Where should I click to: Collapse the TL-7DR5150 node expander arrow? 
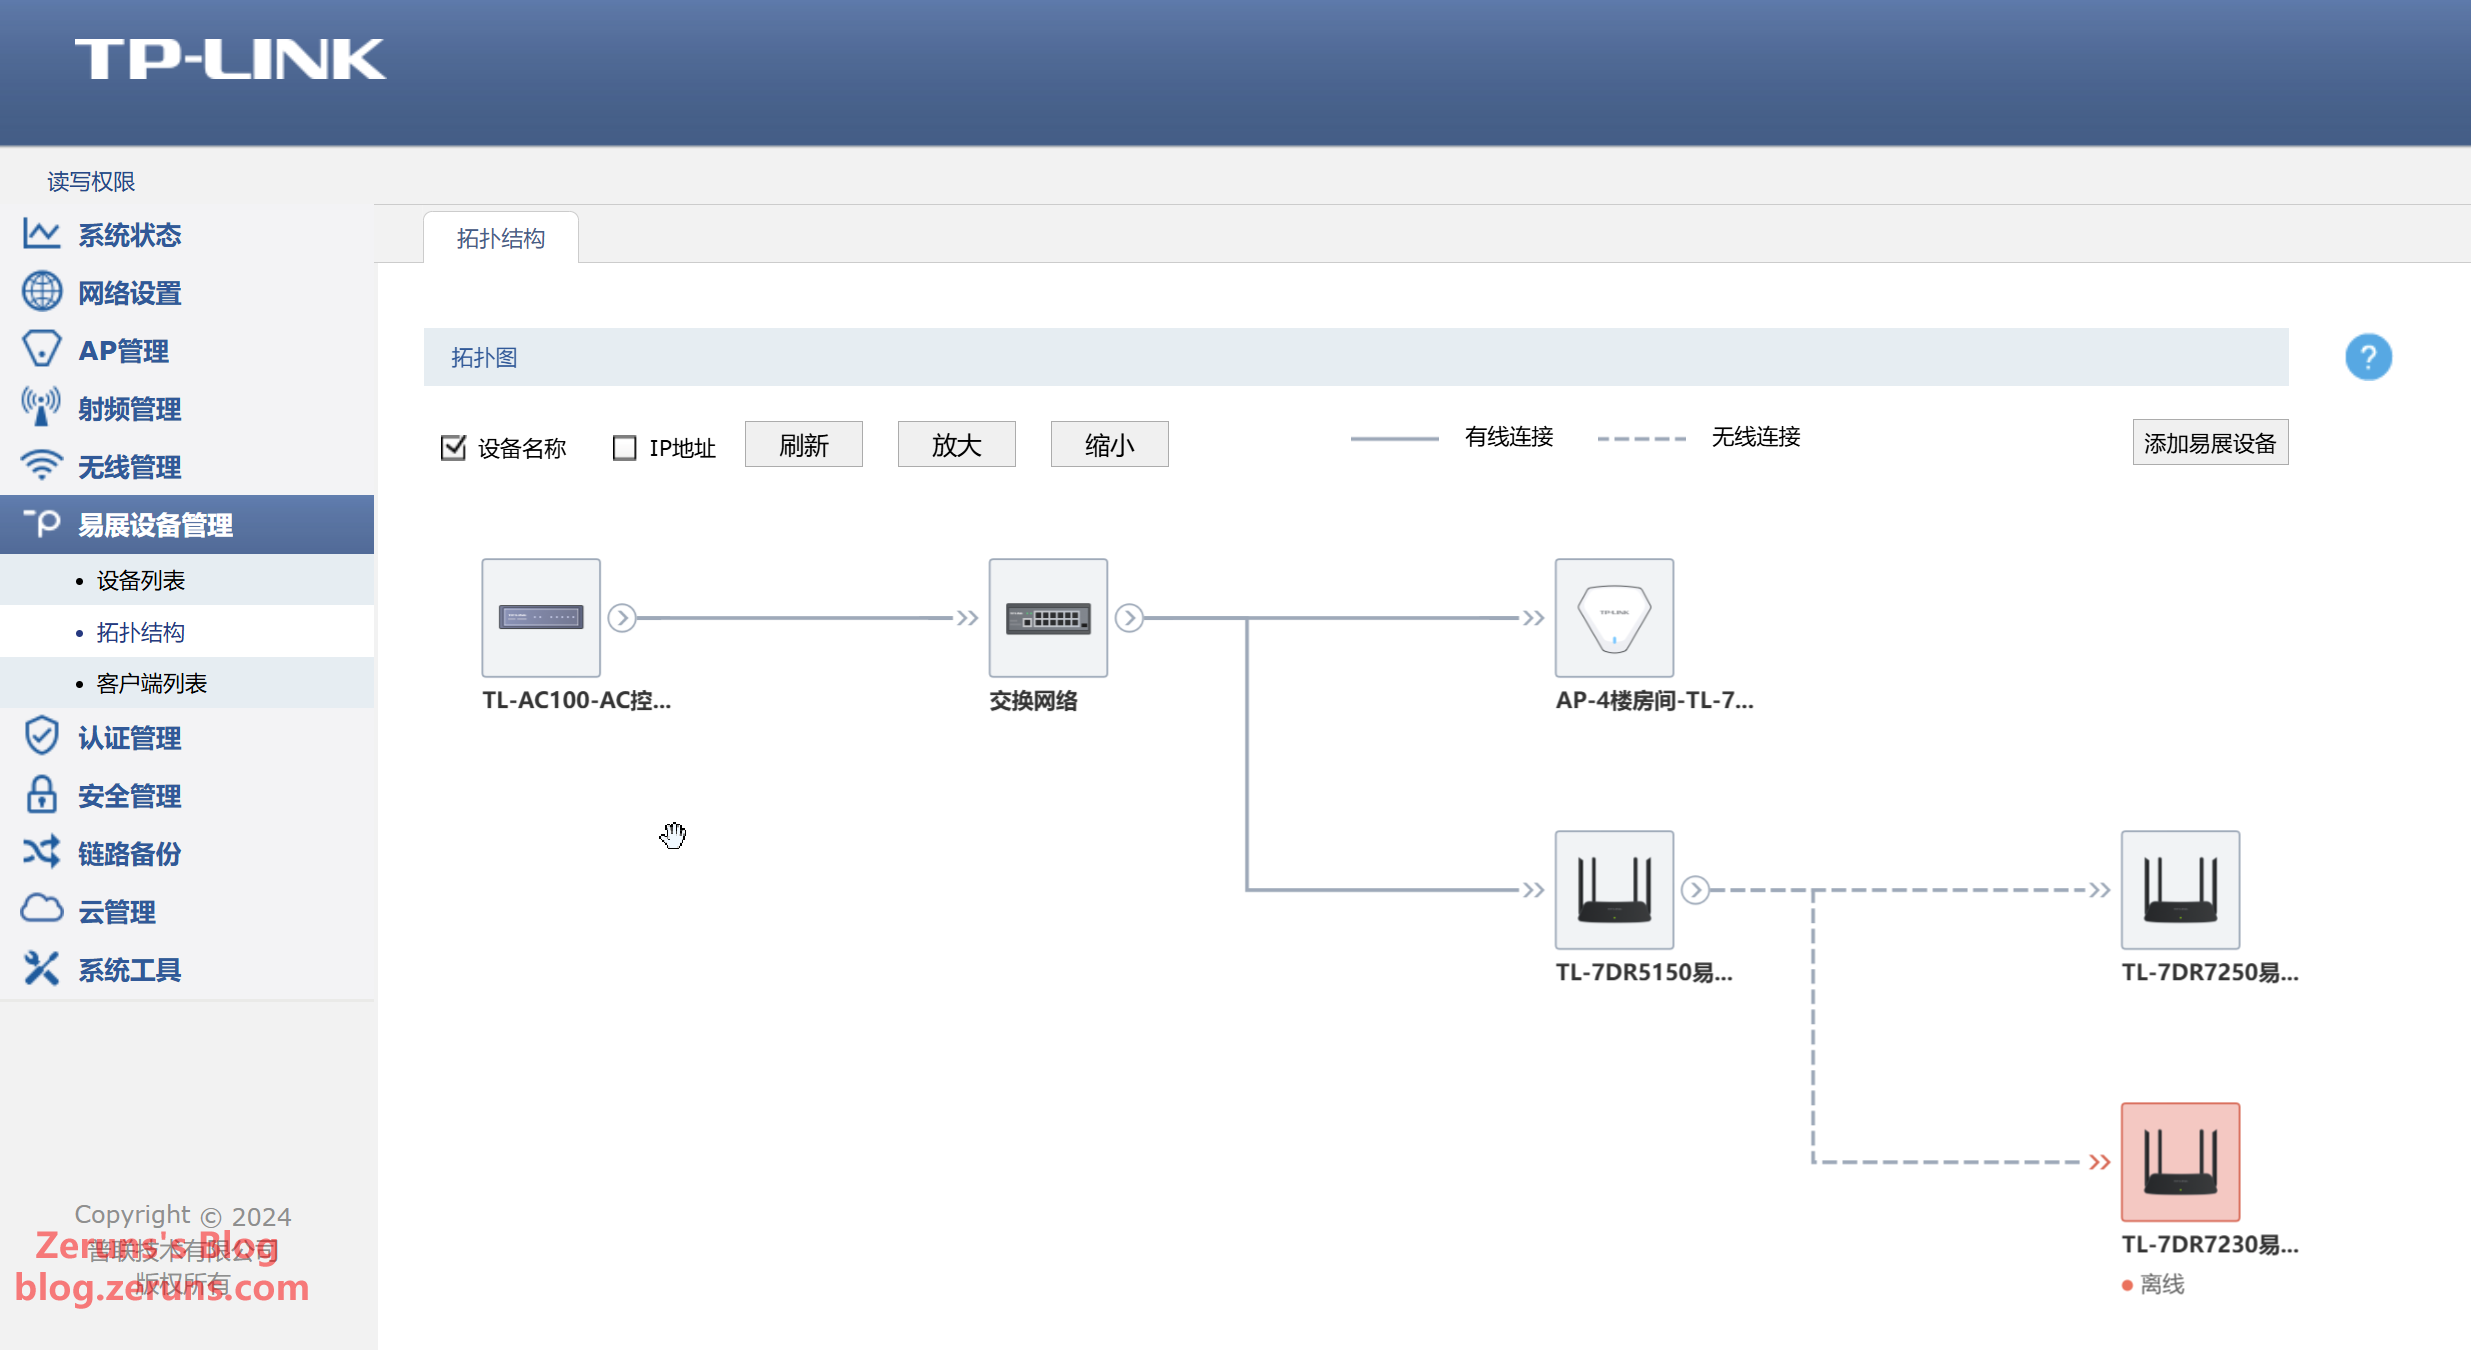point(1695,890)
